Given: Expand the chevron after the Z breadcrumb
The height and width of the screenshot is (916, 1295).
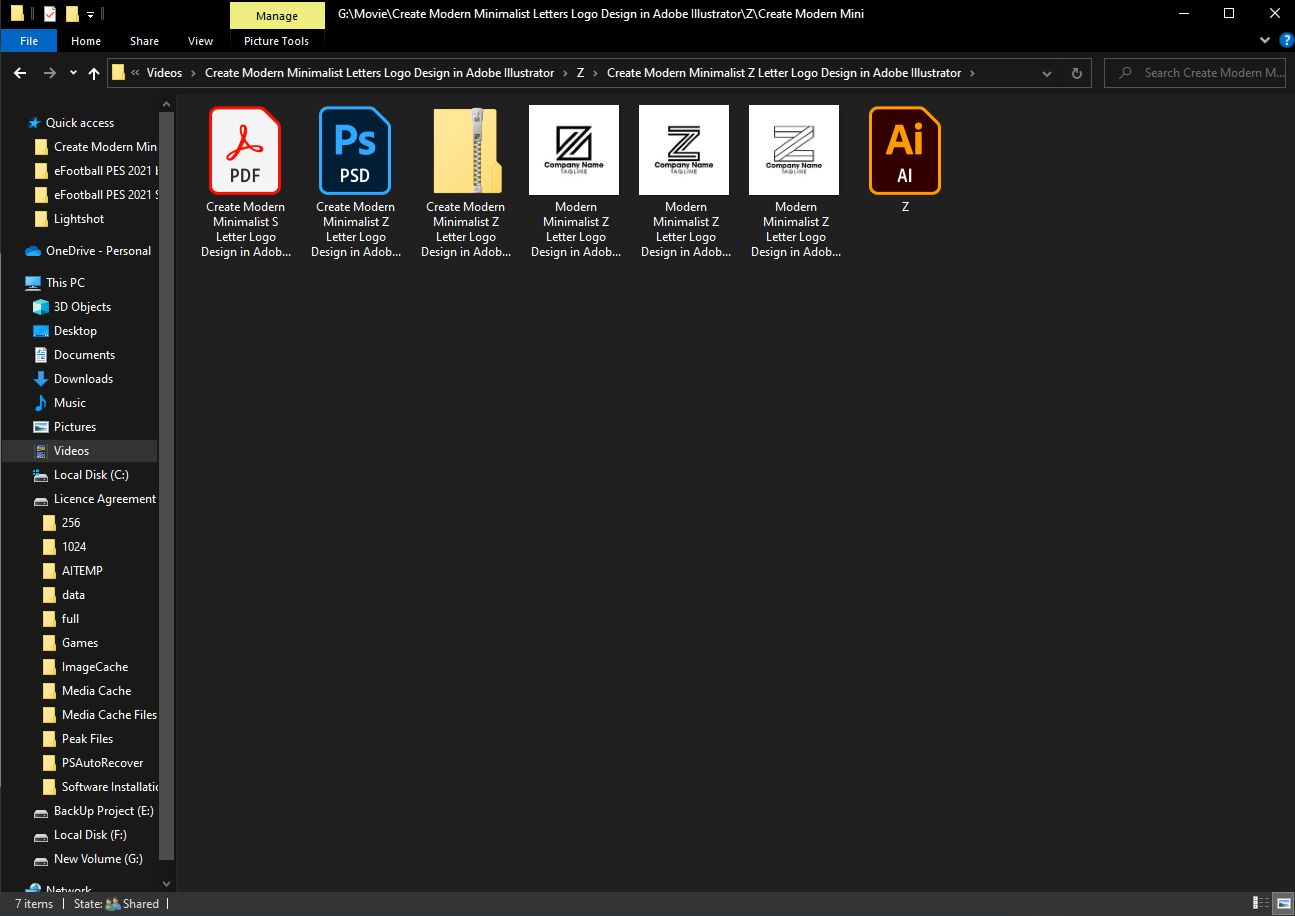Looking at the screenshot, I should [x=596, y=73].
